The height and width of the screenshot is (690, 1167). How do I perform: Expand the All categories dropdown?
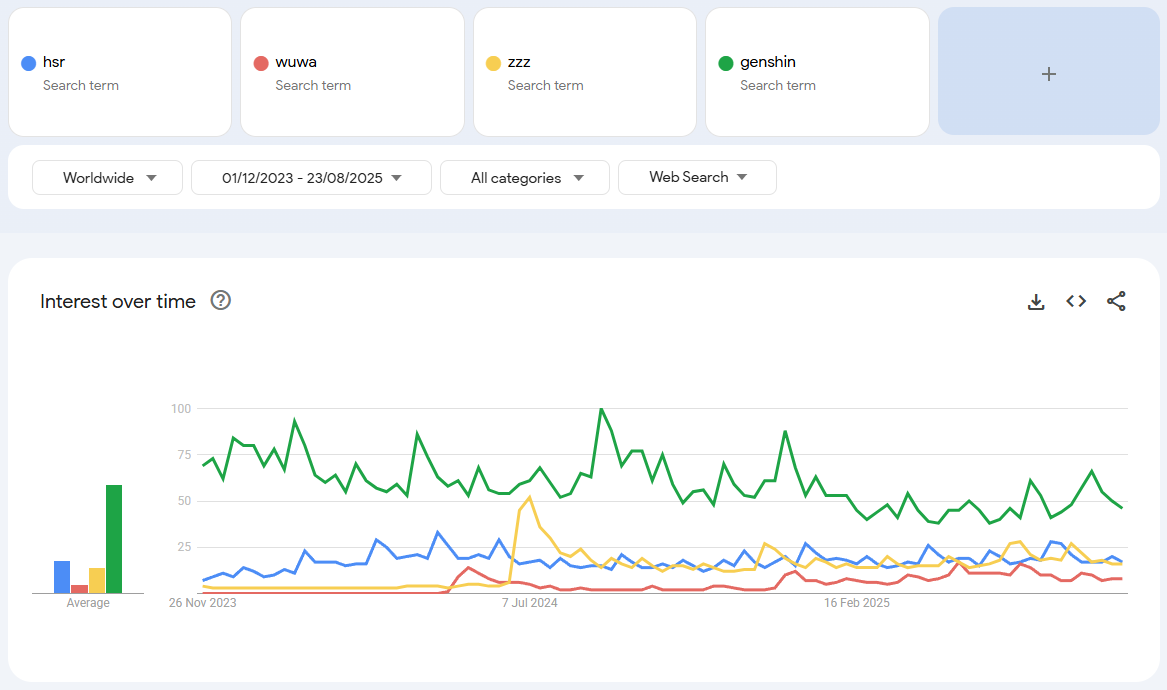(524, 178)
